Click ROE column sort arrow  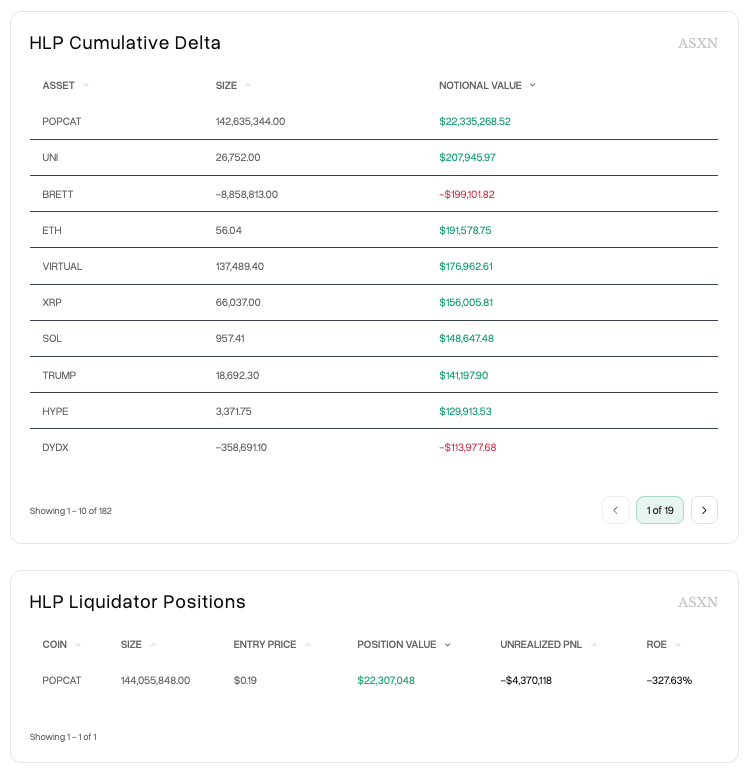tap(678, 645)
